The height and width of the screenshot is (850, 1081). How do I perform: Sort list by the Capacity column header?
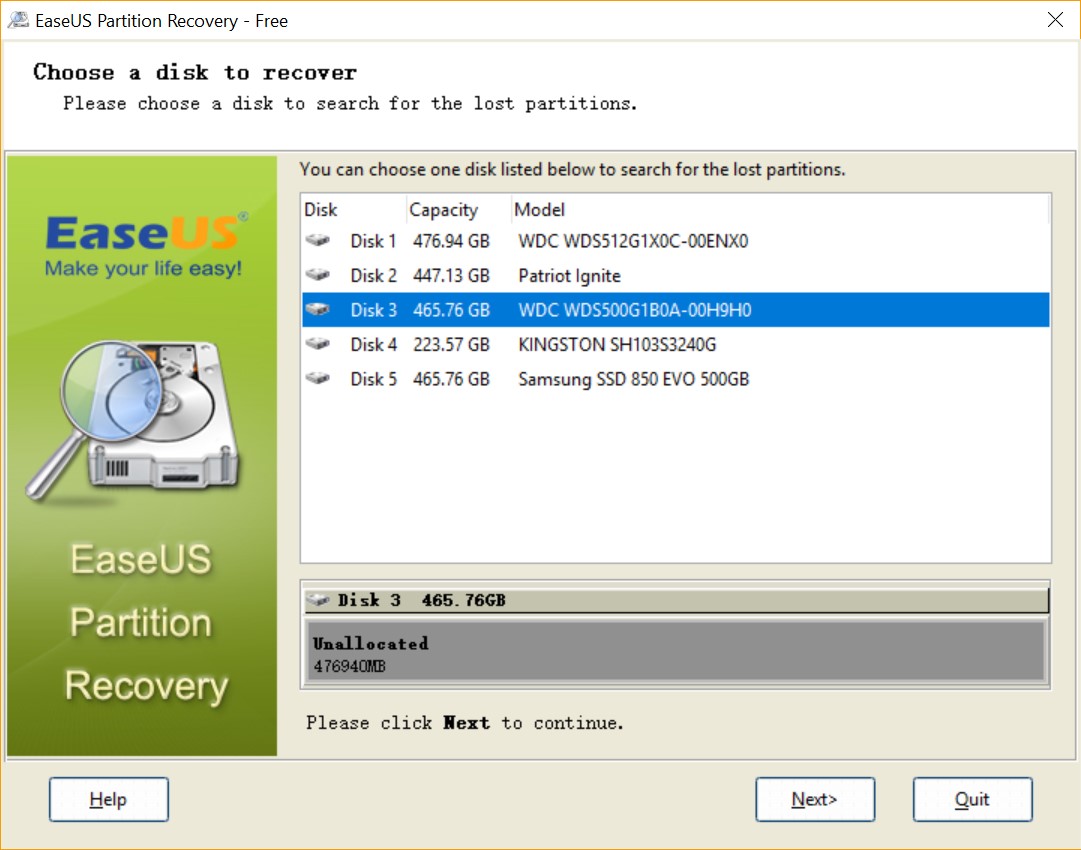tap(444, 210)
